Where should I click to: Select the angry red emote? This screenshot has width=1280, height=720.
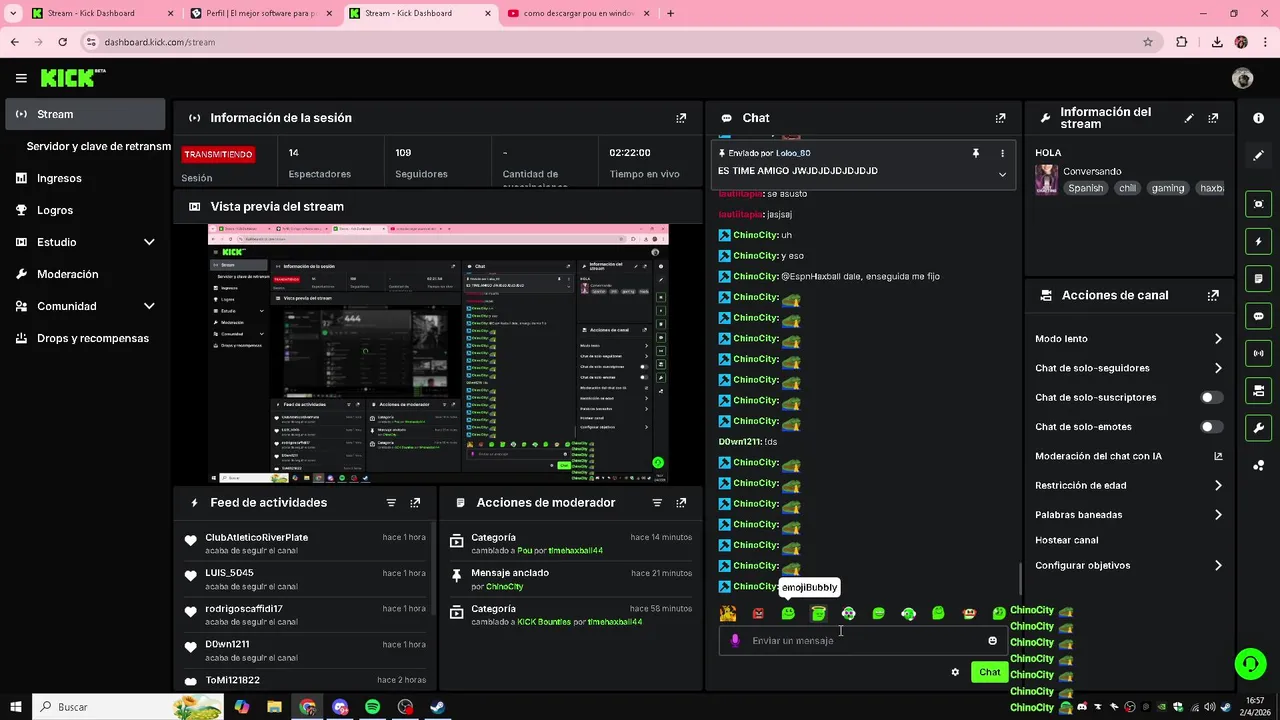(758, 613)
